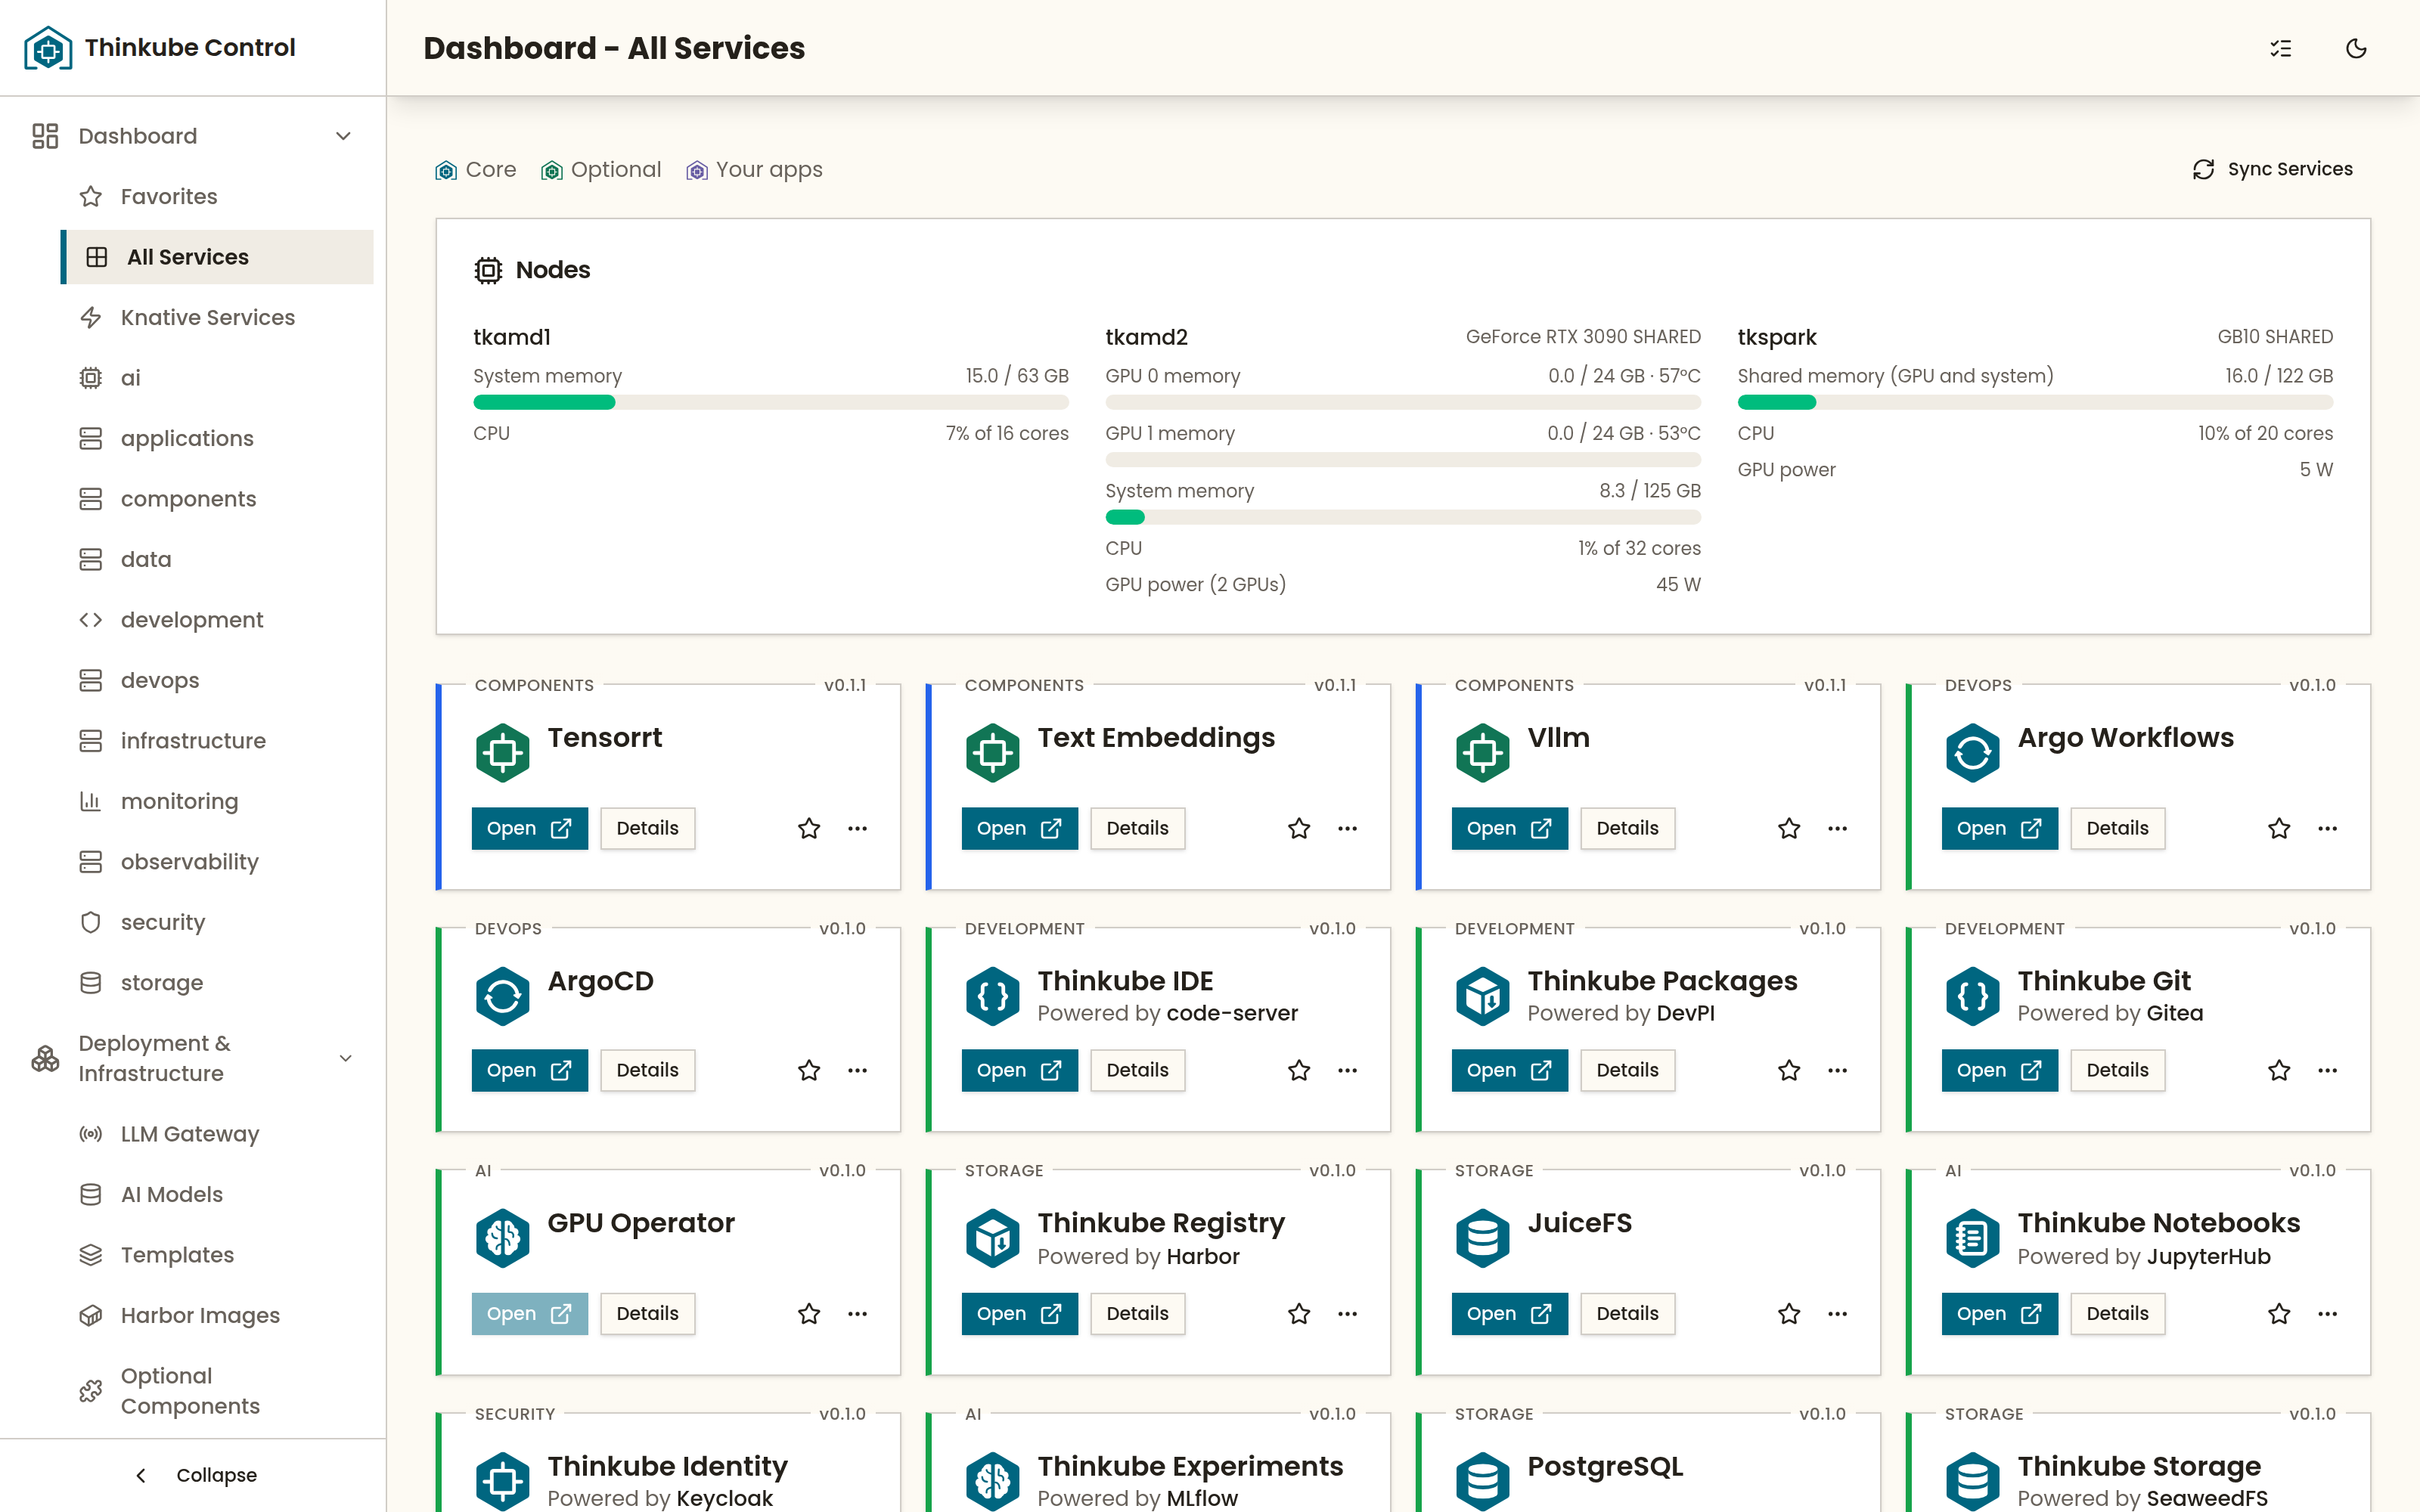The width and height of the screenshot is (2420, 1512).
Task: Open Knative Services page
Action: tap(217, 317)
